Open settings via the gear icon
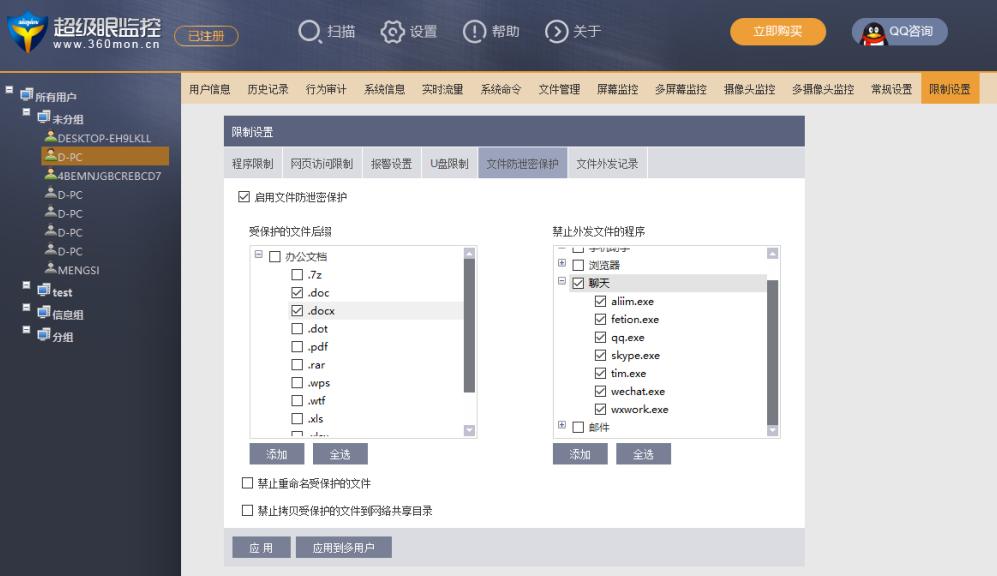This screenshot has width=997, height=576. click(394, 32)
